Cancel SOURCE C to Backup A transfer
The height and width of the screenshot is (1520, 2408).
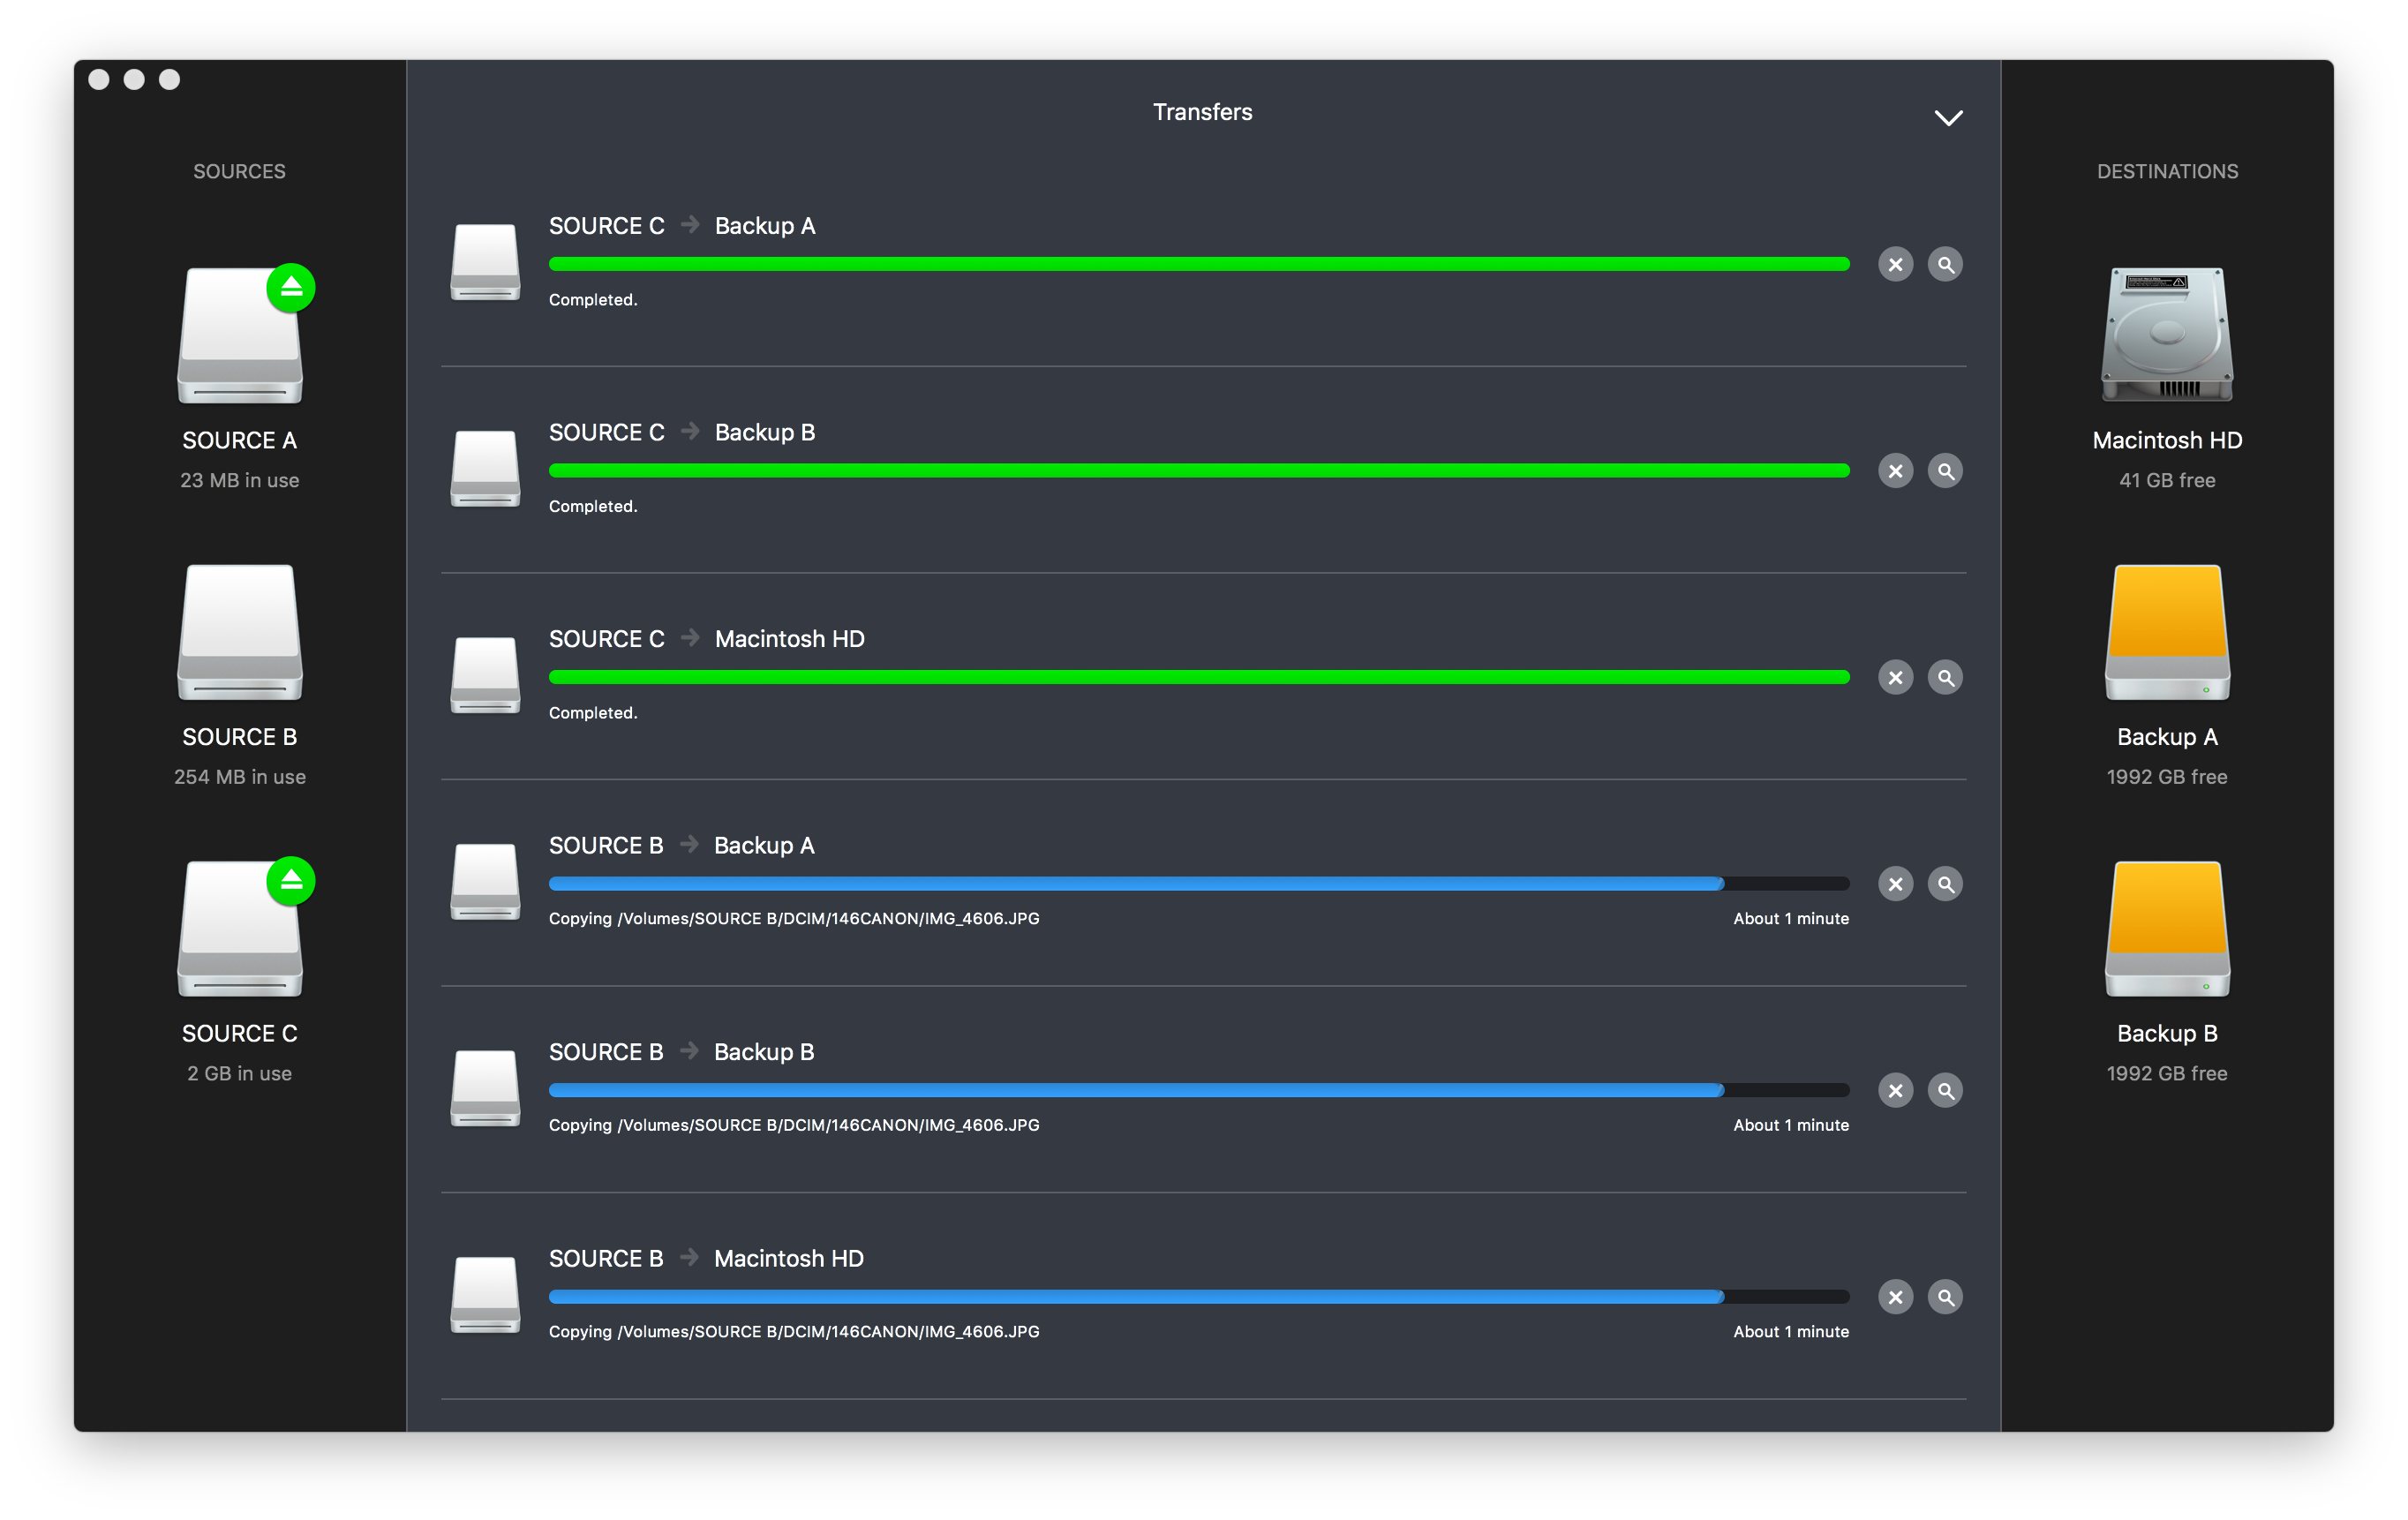1895,265
